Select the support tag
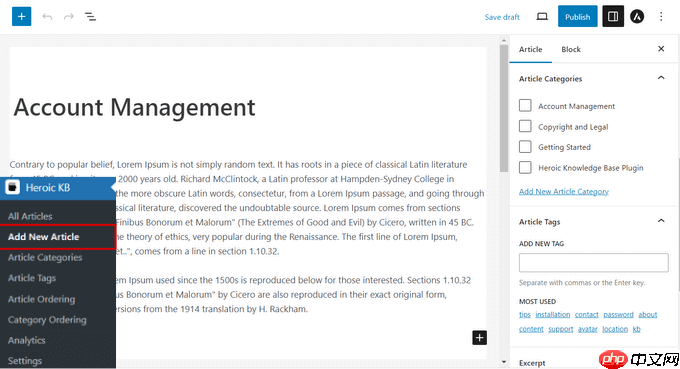Image resolution: width=680 pixels, height=369 pixels. [x=561, y=329]
